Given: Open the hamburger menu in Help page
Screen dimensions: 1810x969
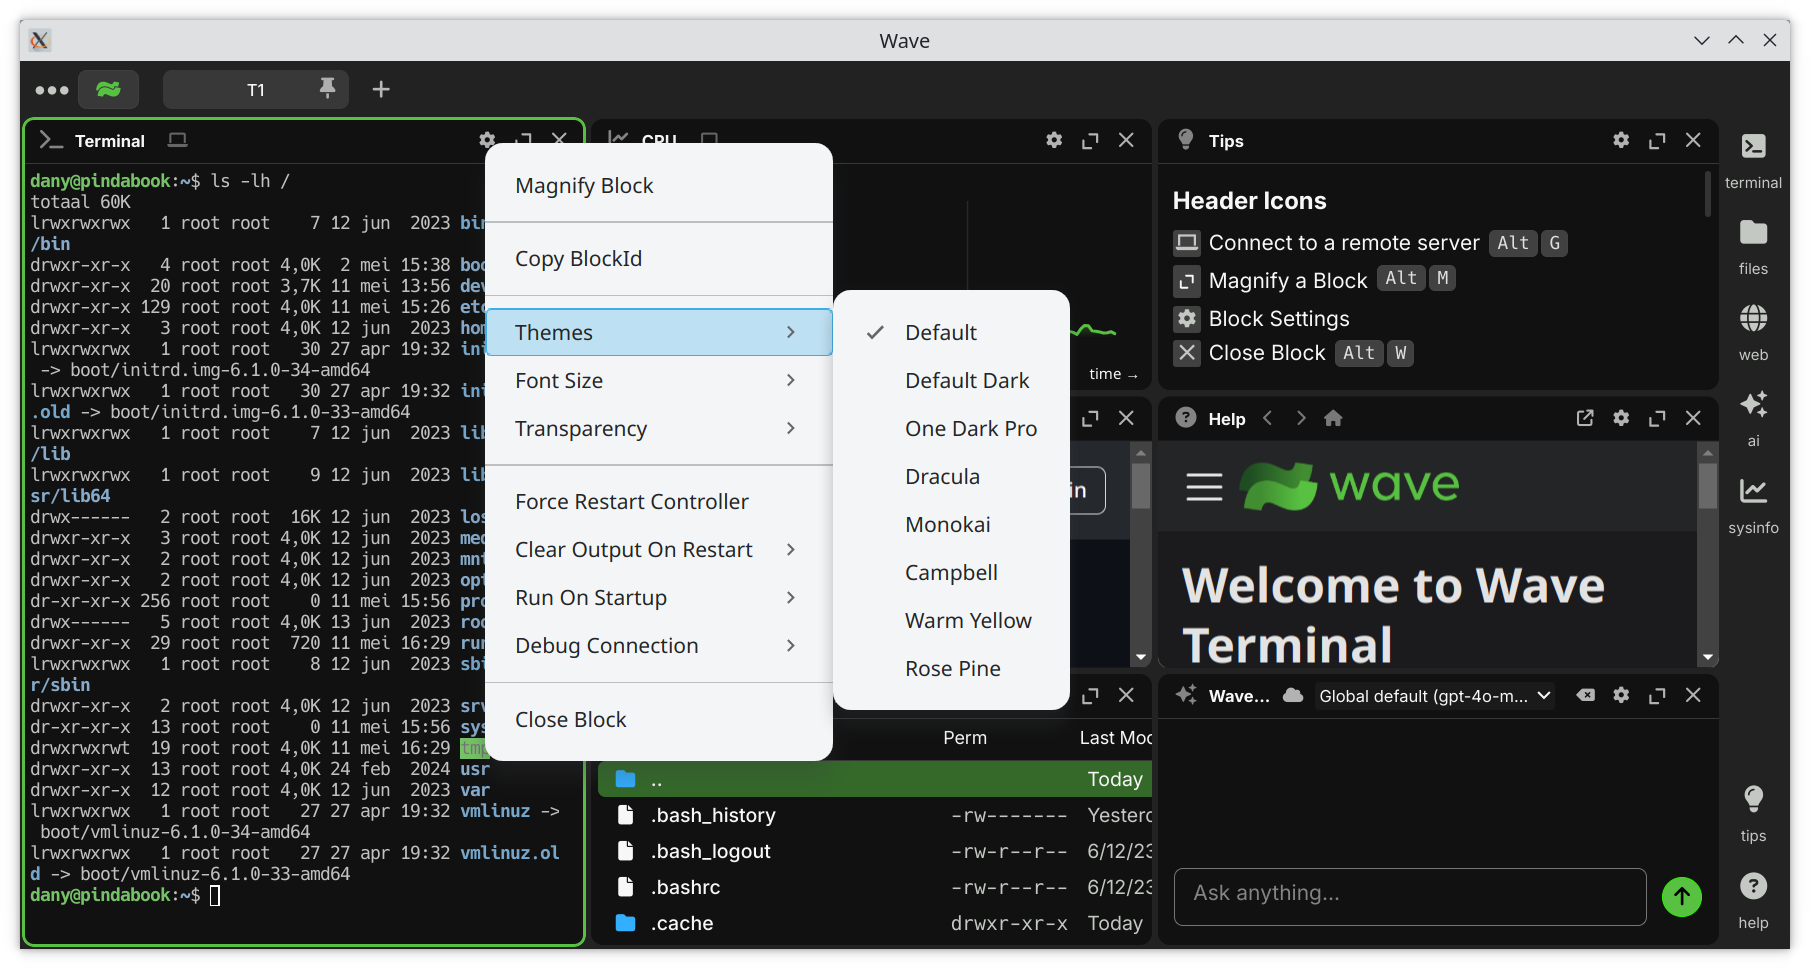Looking at the screenshot, I should point(1204,486).
